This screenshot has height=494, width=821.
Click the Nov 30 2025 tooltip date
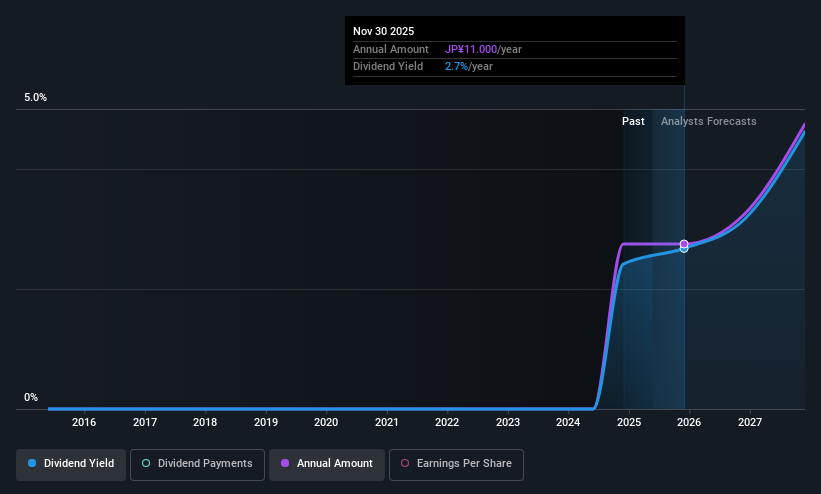pos(383,31)
